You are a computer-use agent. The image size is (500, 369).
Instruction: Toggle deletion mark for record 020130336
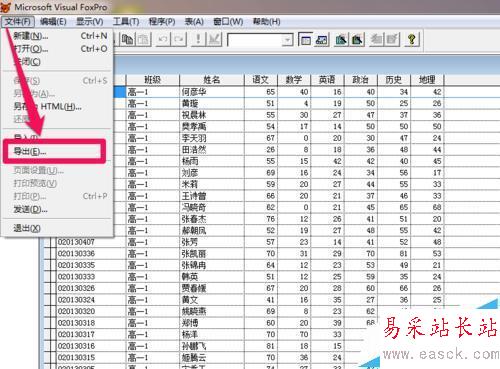click(x=53, y=254)
